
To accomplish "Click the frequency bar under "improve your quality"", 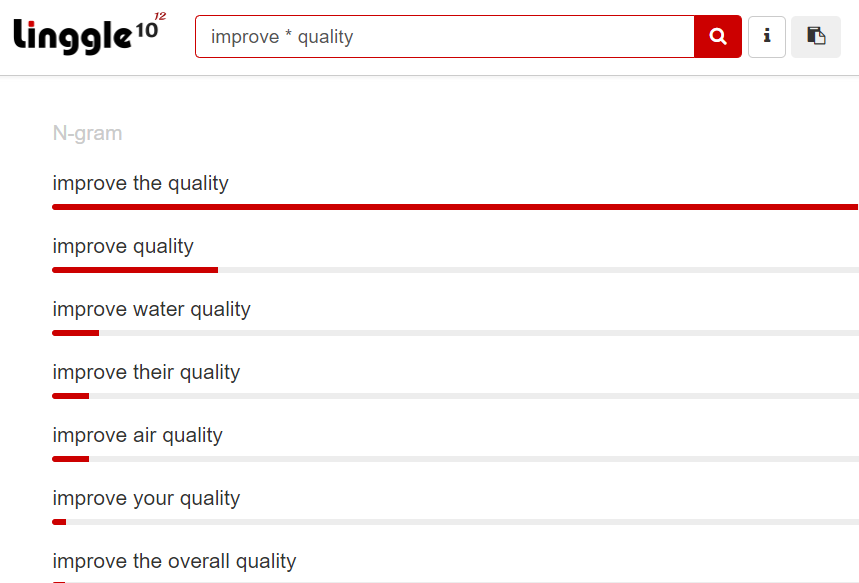I will click(x=455, y=522).
